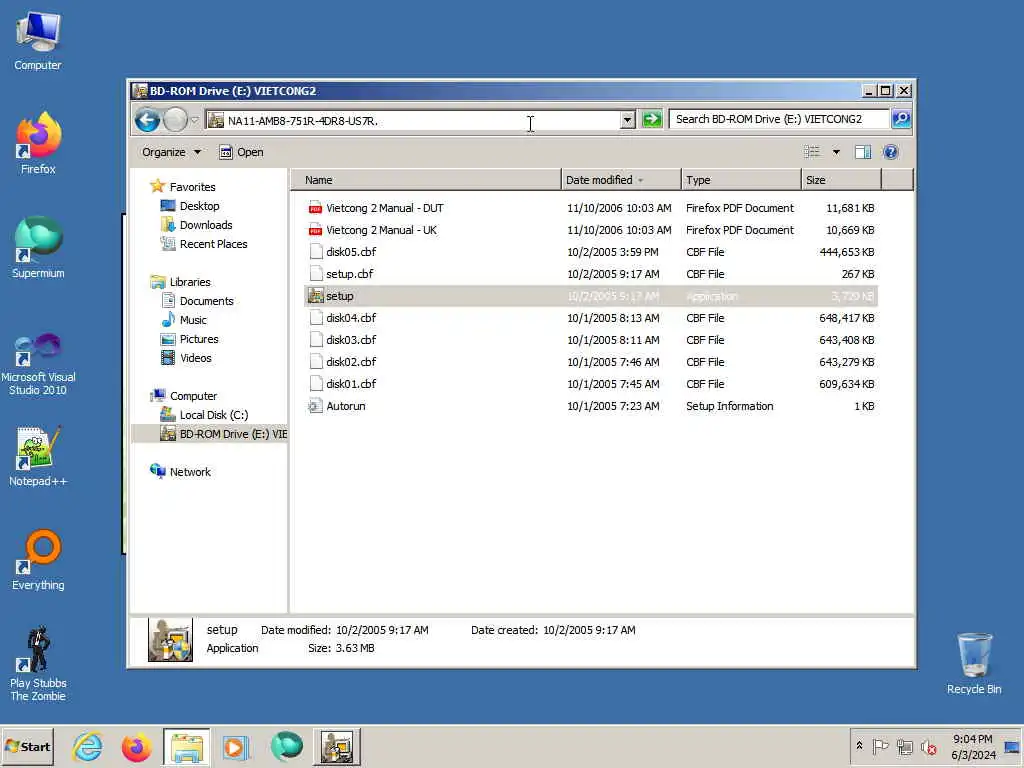The width and height of the screenshot is (1024, 768).
Task: Open the address bar history dropdown
Action: (627, 120)
